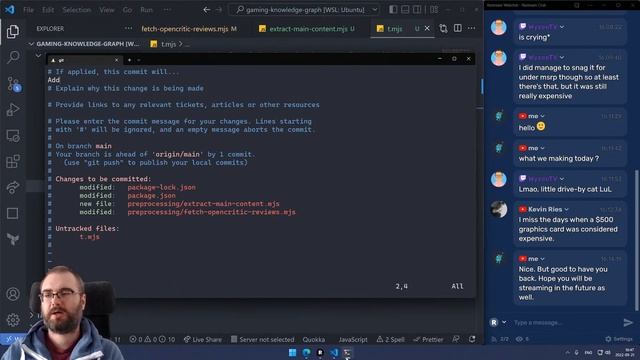Go forward with the navigation arrow
Image resolution: width=640 pixels, height=360 pixels.
[x=219, y=9]
